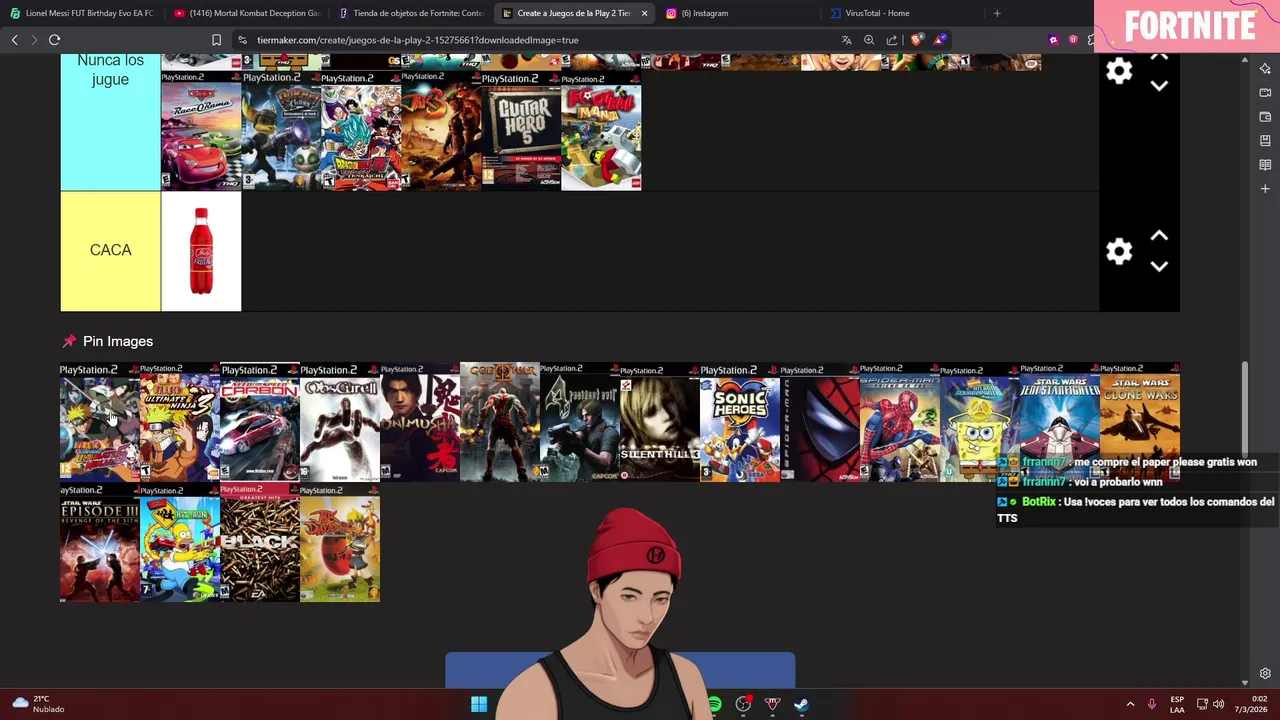
Task: Click the Pin Images heading
Action: (x=118, y=341)
